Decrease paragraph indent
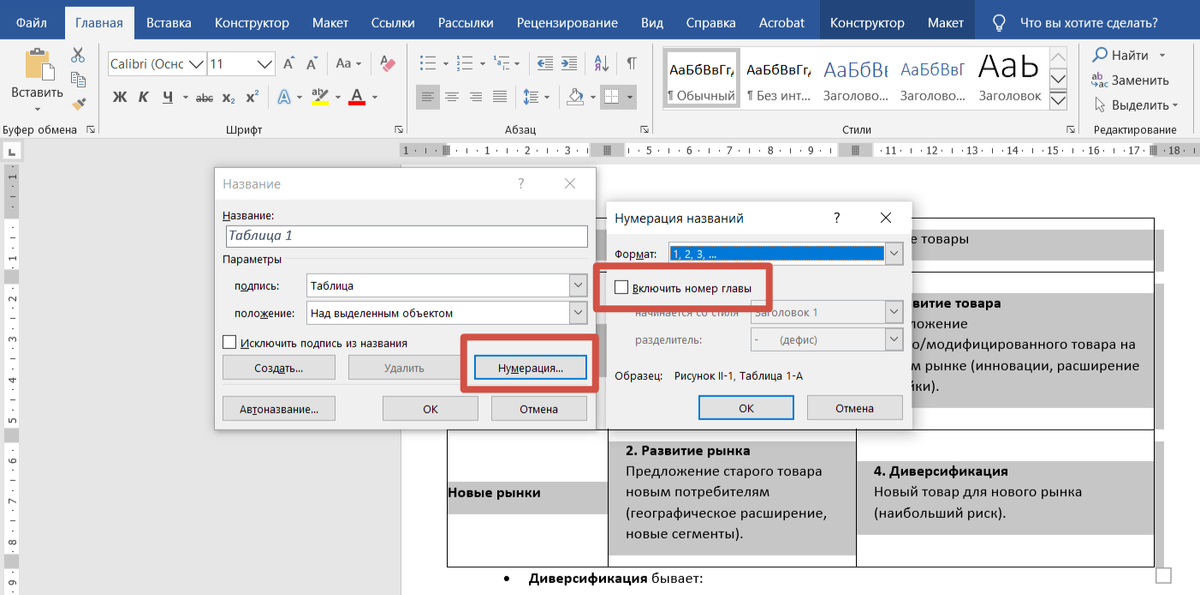1200x595 pixels. [547, 63]
